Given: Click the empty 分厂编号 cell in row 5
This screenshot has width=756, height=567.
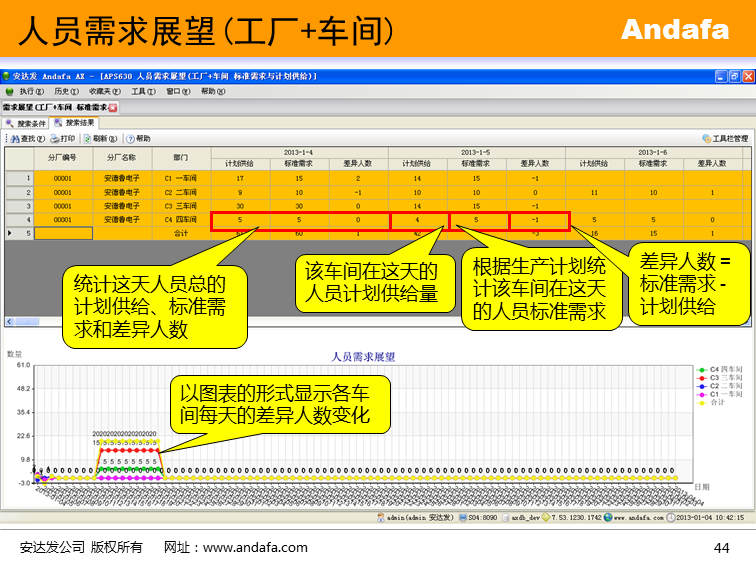Looking at the screenshot, I should pos(63,233).
